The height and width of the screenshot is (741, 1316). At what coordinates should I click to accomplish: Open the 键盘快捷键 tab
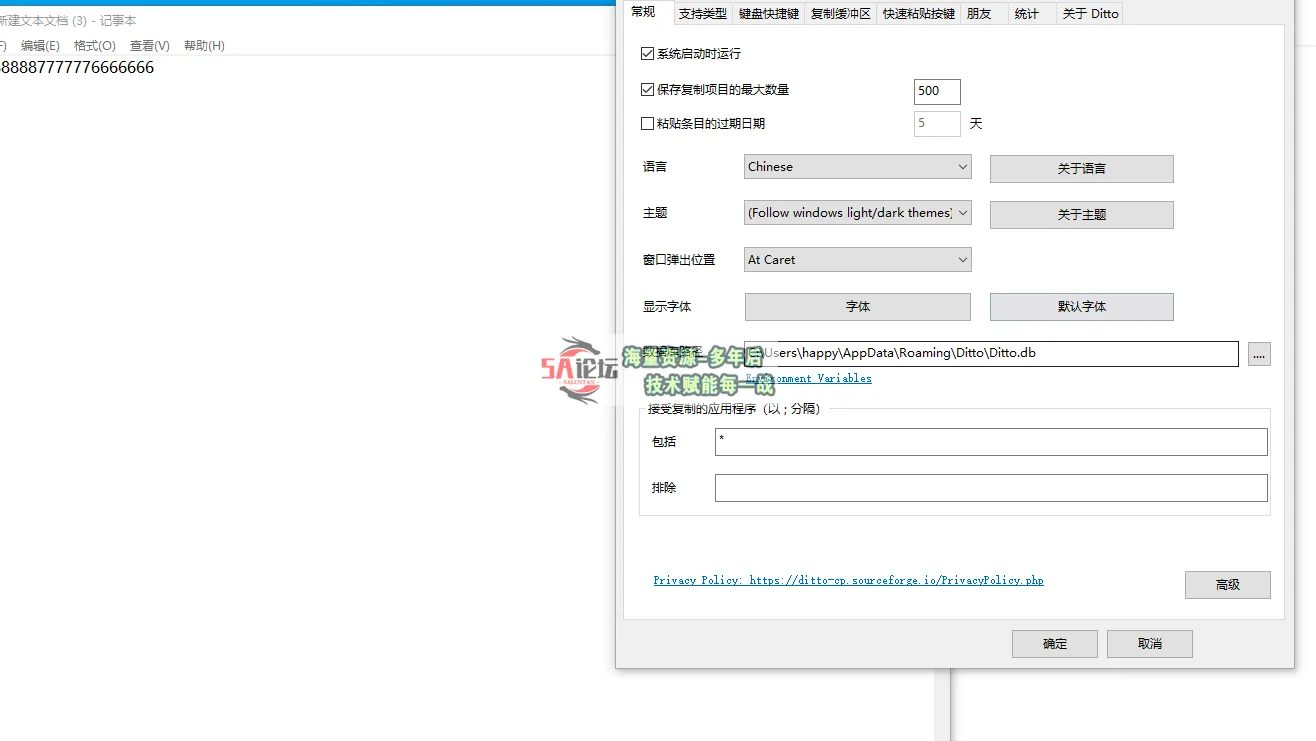click(768, 13)
